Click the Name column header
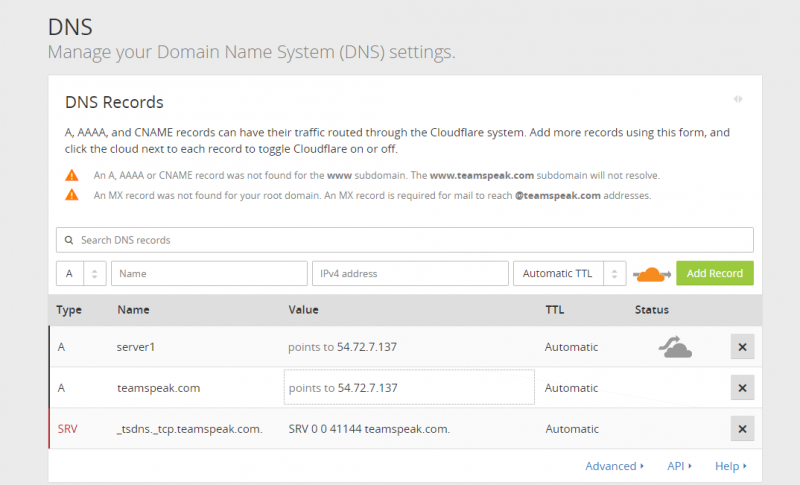This screenshot has width=800, height=485. click(x=133, y=310)
